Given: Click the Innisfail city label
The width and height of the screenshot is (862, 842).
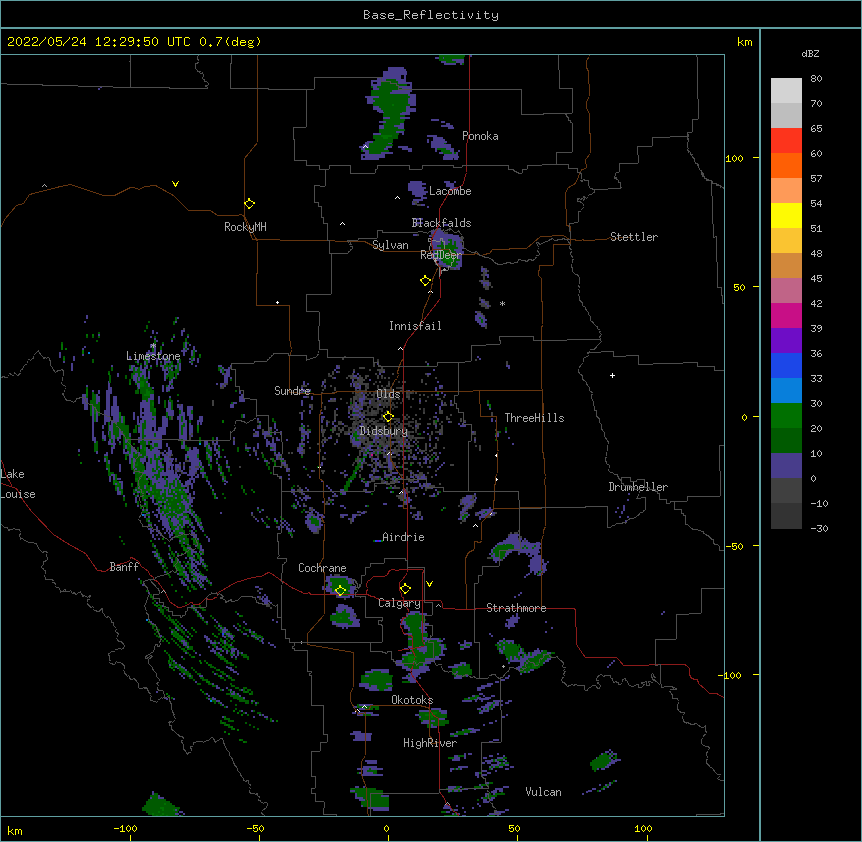Looking at the screenshot, I should pos(415,326).
